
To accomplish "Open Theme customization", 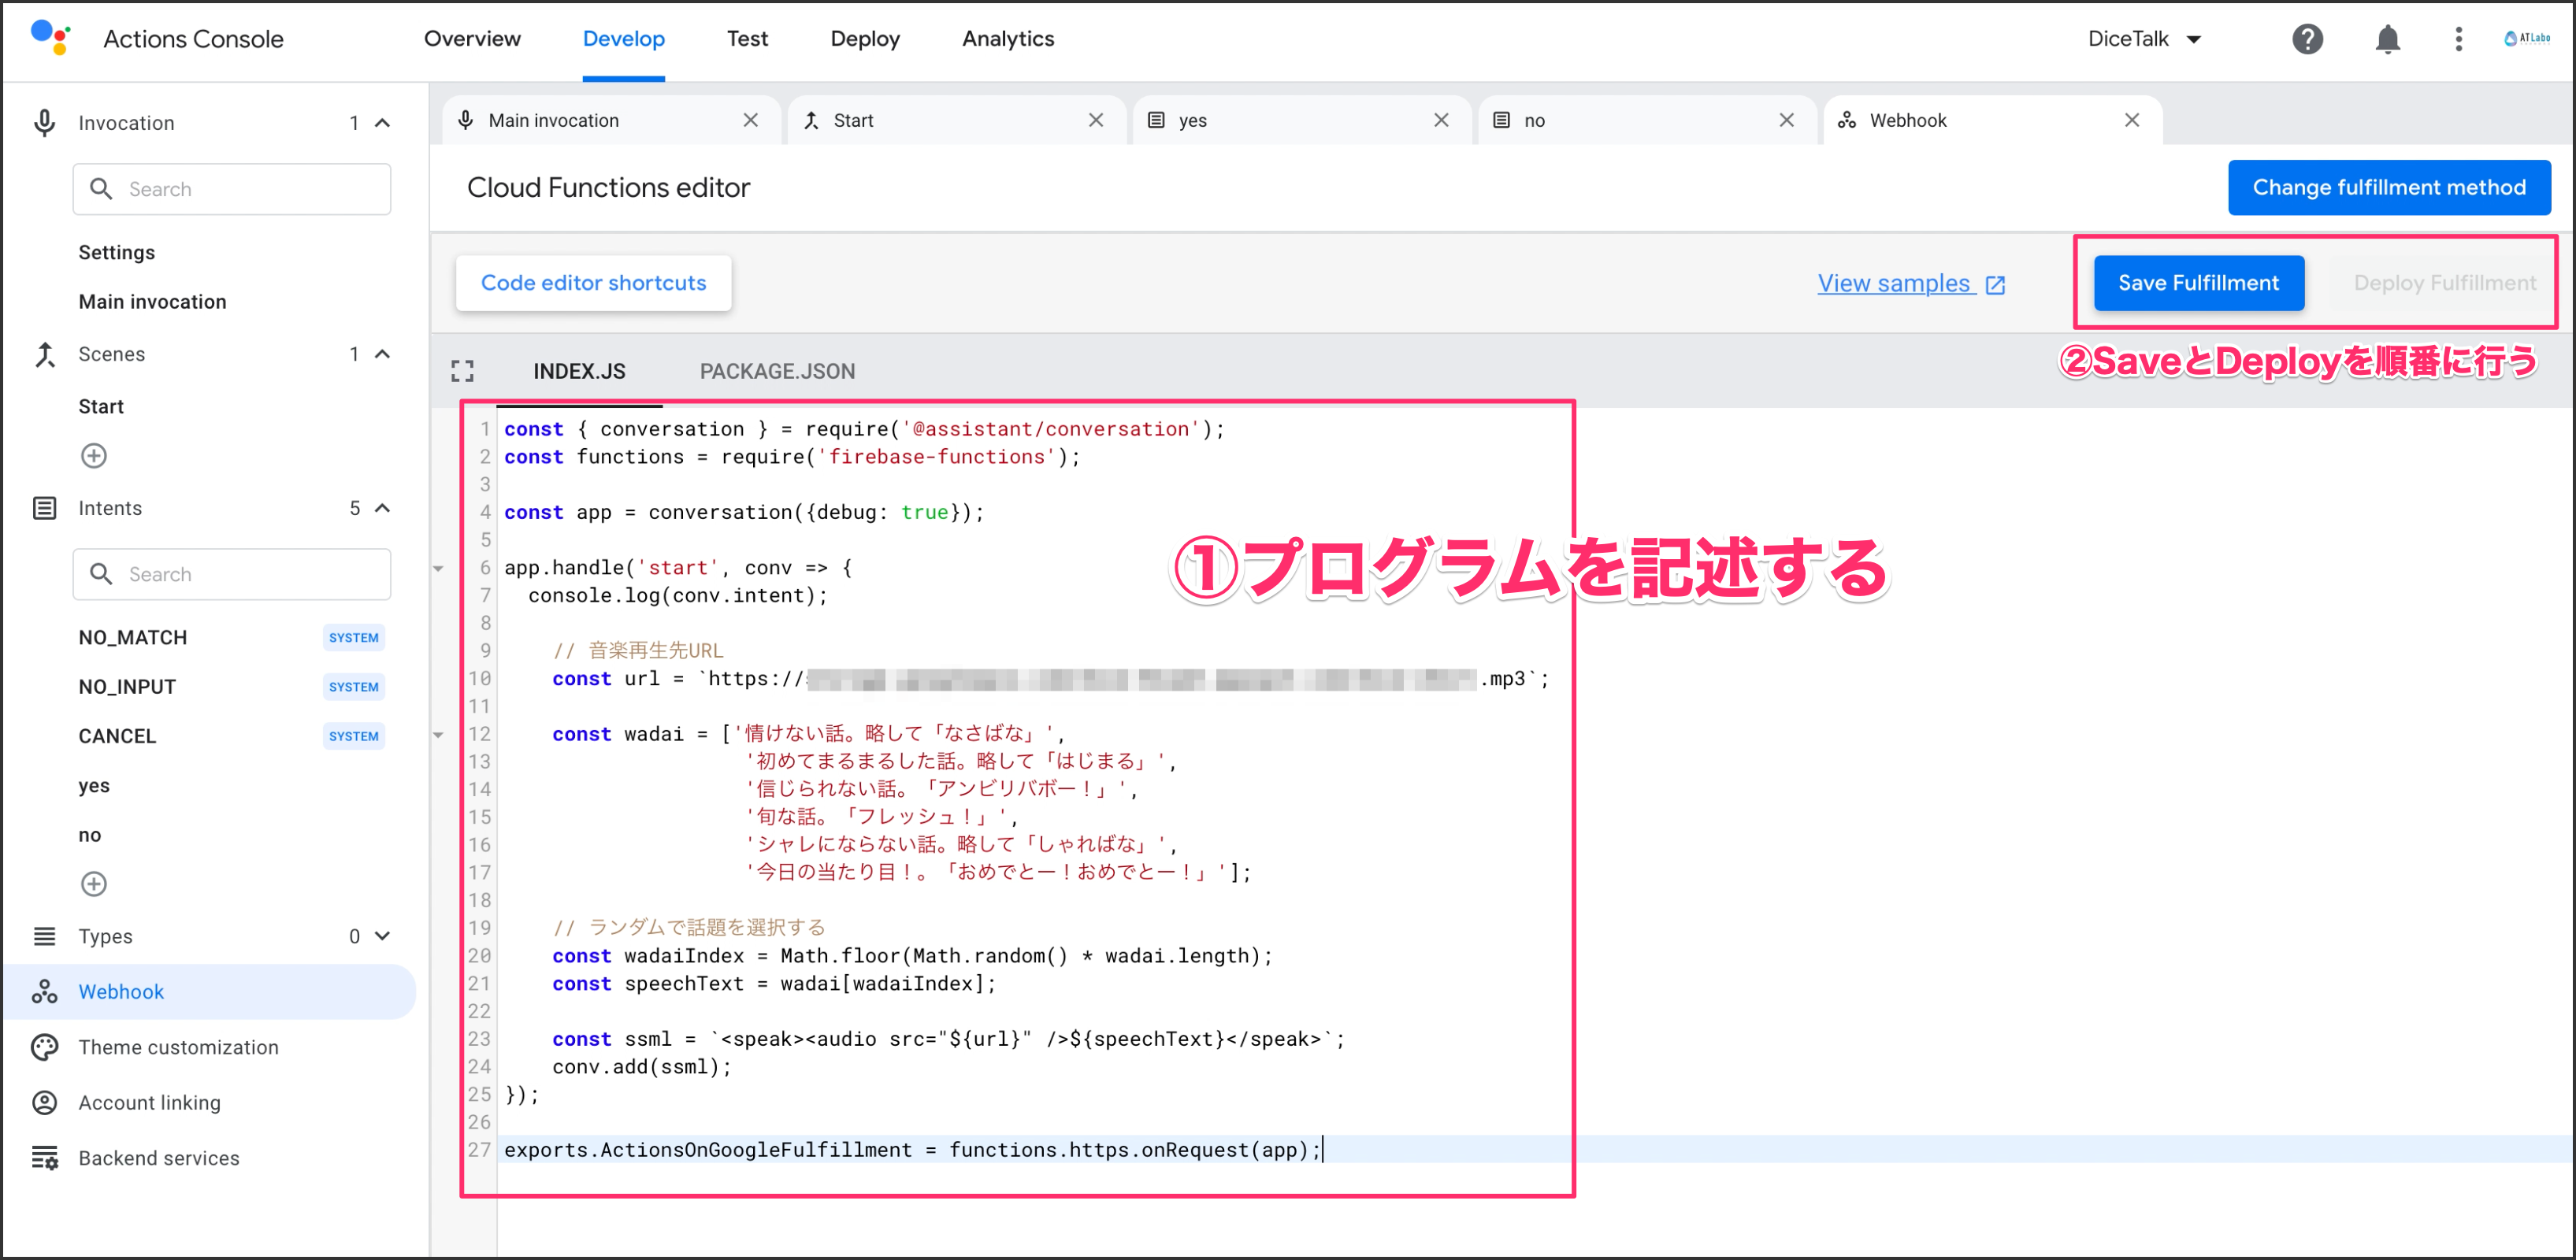I will click(179, 1047).
